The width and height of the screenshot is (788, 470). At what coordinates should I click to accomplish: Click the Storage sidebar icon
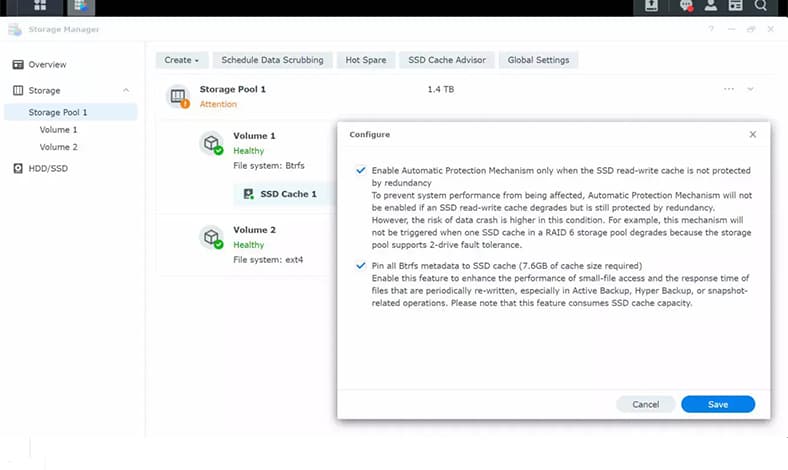pyautogui.click(x=18, y=90)
